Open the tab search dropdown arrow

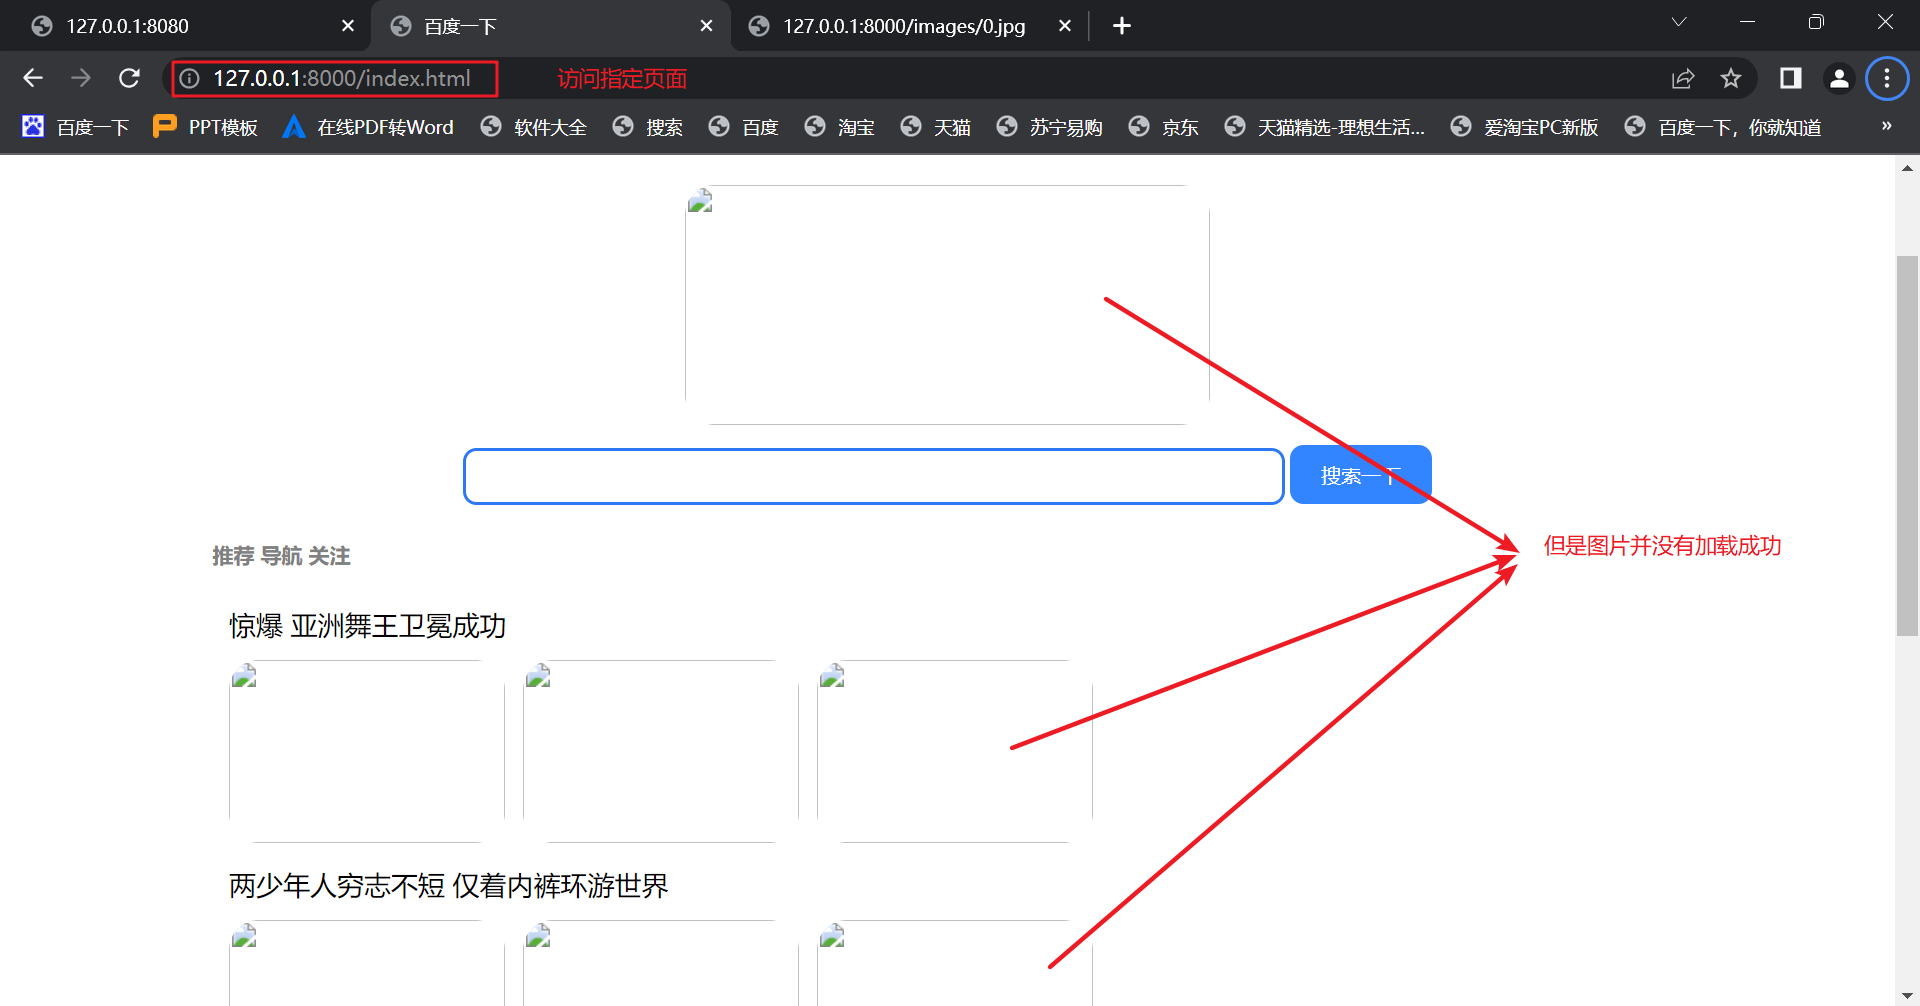(1679, 22)
